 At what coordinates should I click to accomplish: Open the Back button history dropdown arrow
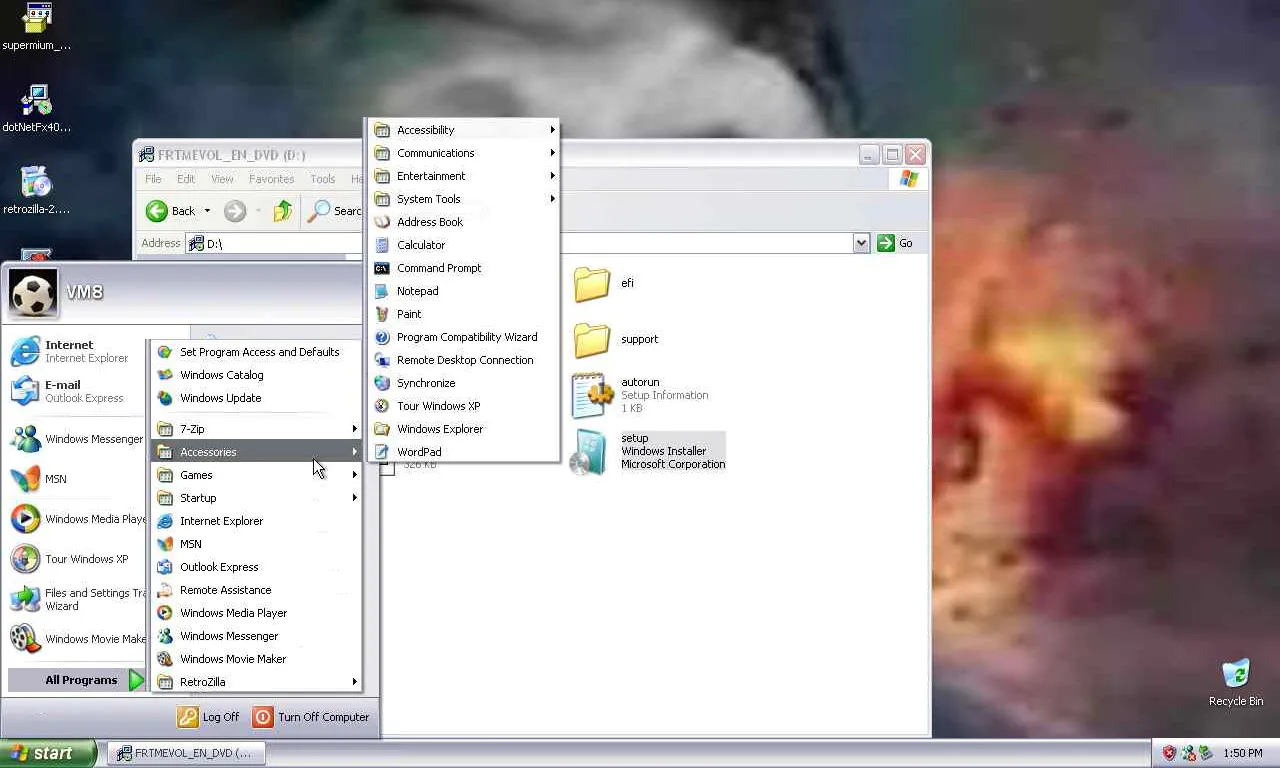tap(207, 211)
